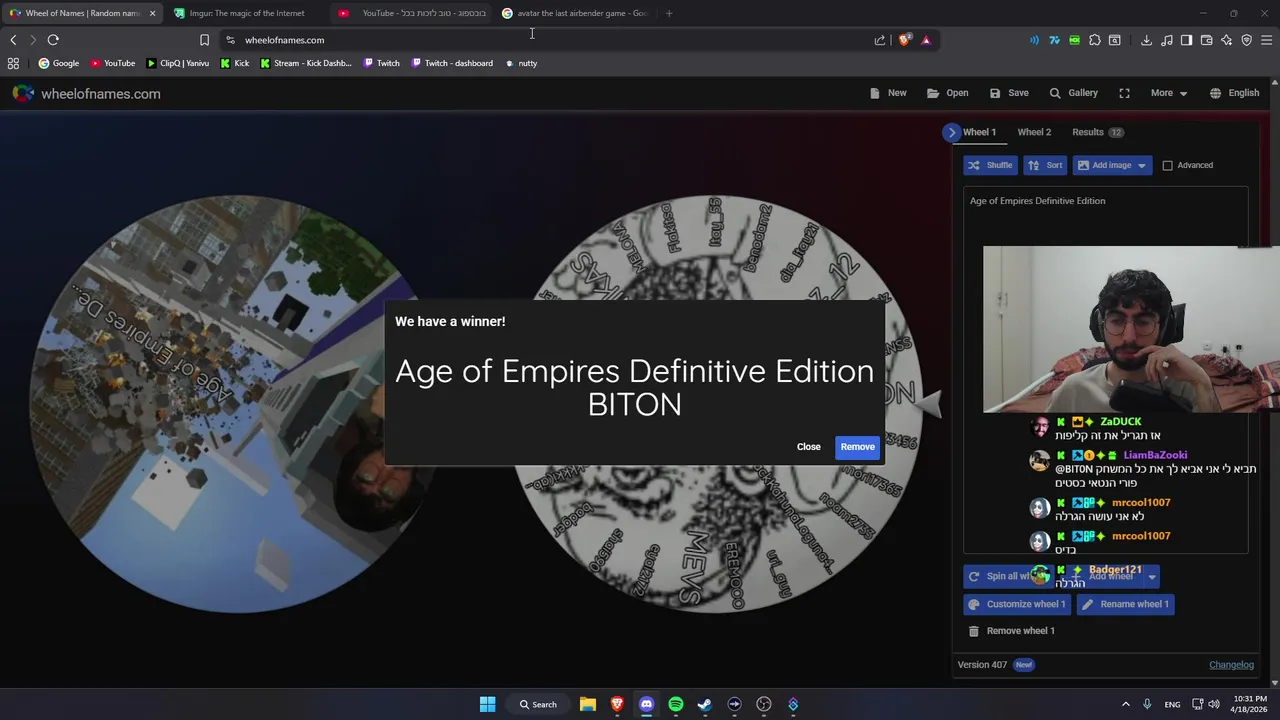Sort the wheel entries
The width and height of the screenshot is (1280, 720).
click(1045, 165)
